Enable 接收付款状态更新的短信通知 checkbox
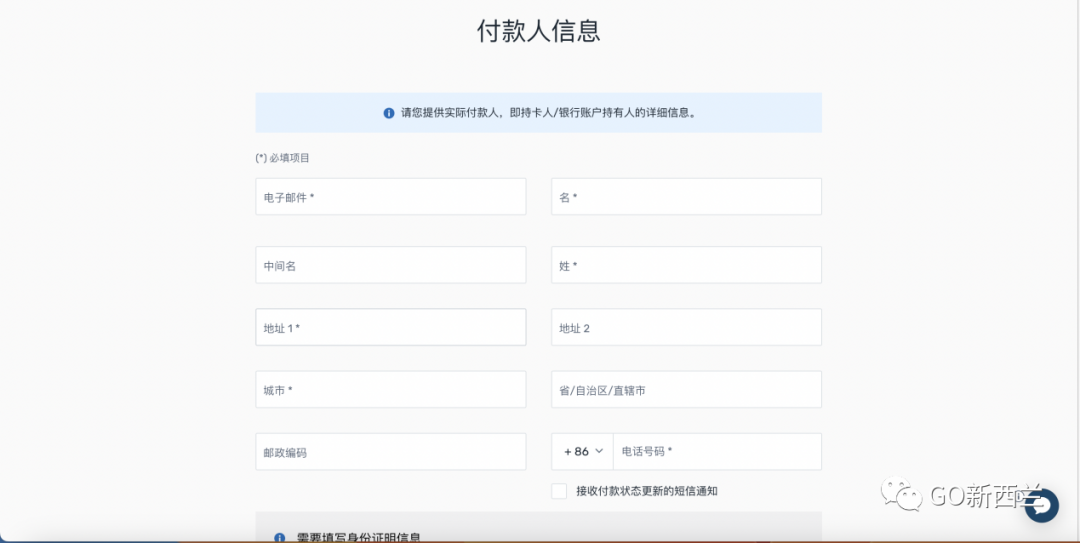The width and height of the screenshot is (1080, 543). click(x=559, y=491)
